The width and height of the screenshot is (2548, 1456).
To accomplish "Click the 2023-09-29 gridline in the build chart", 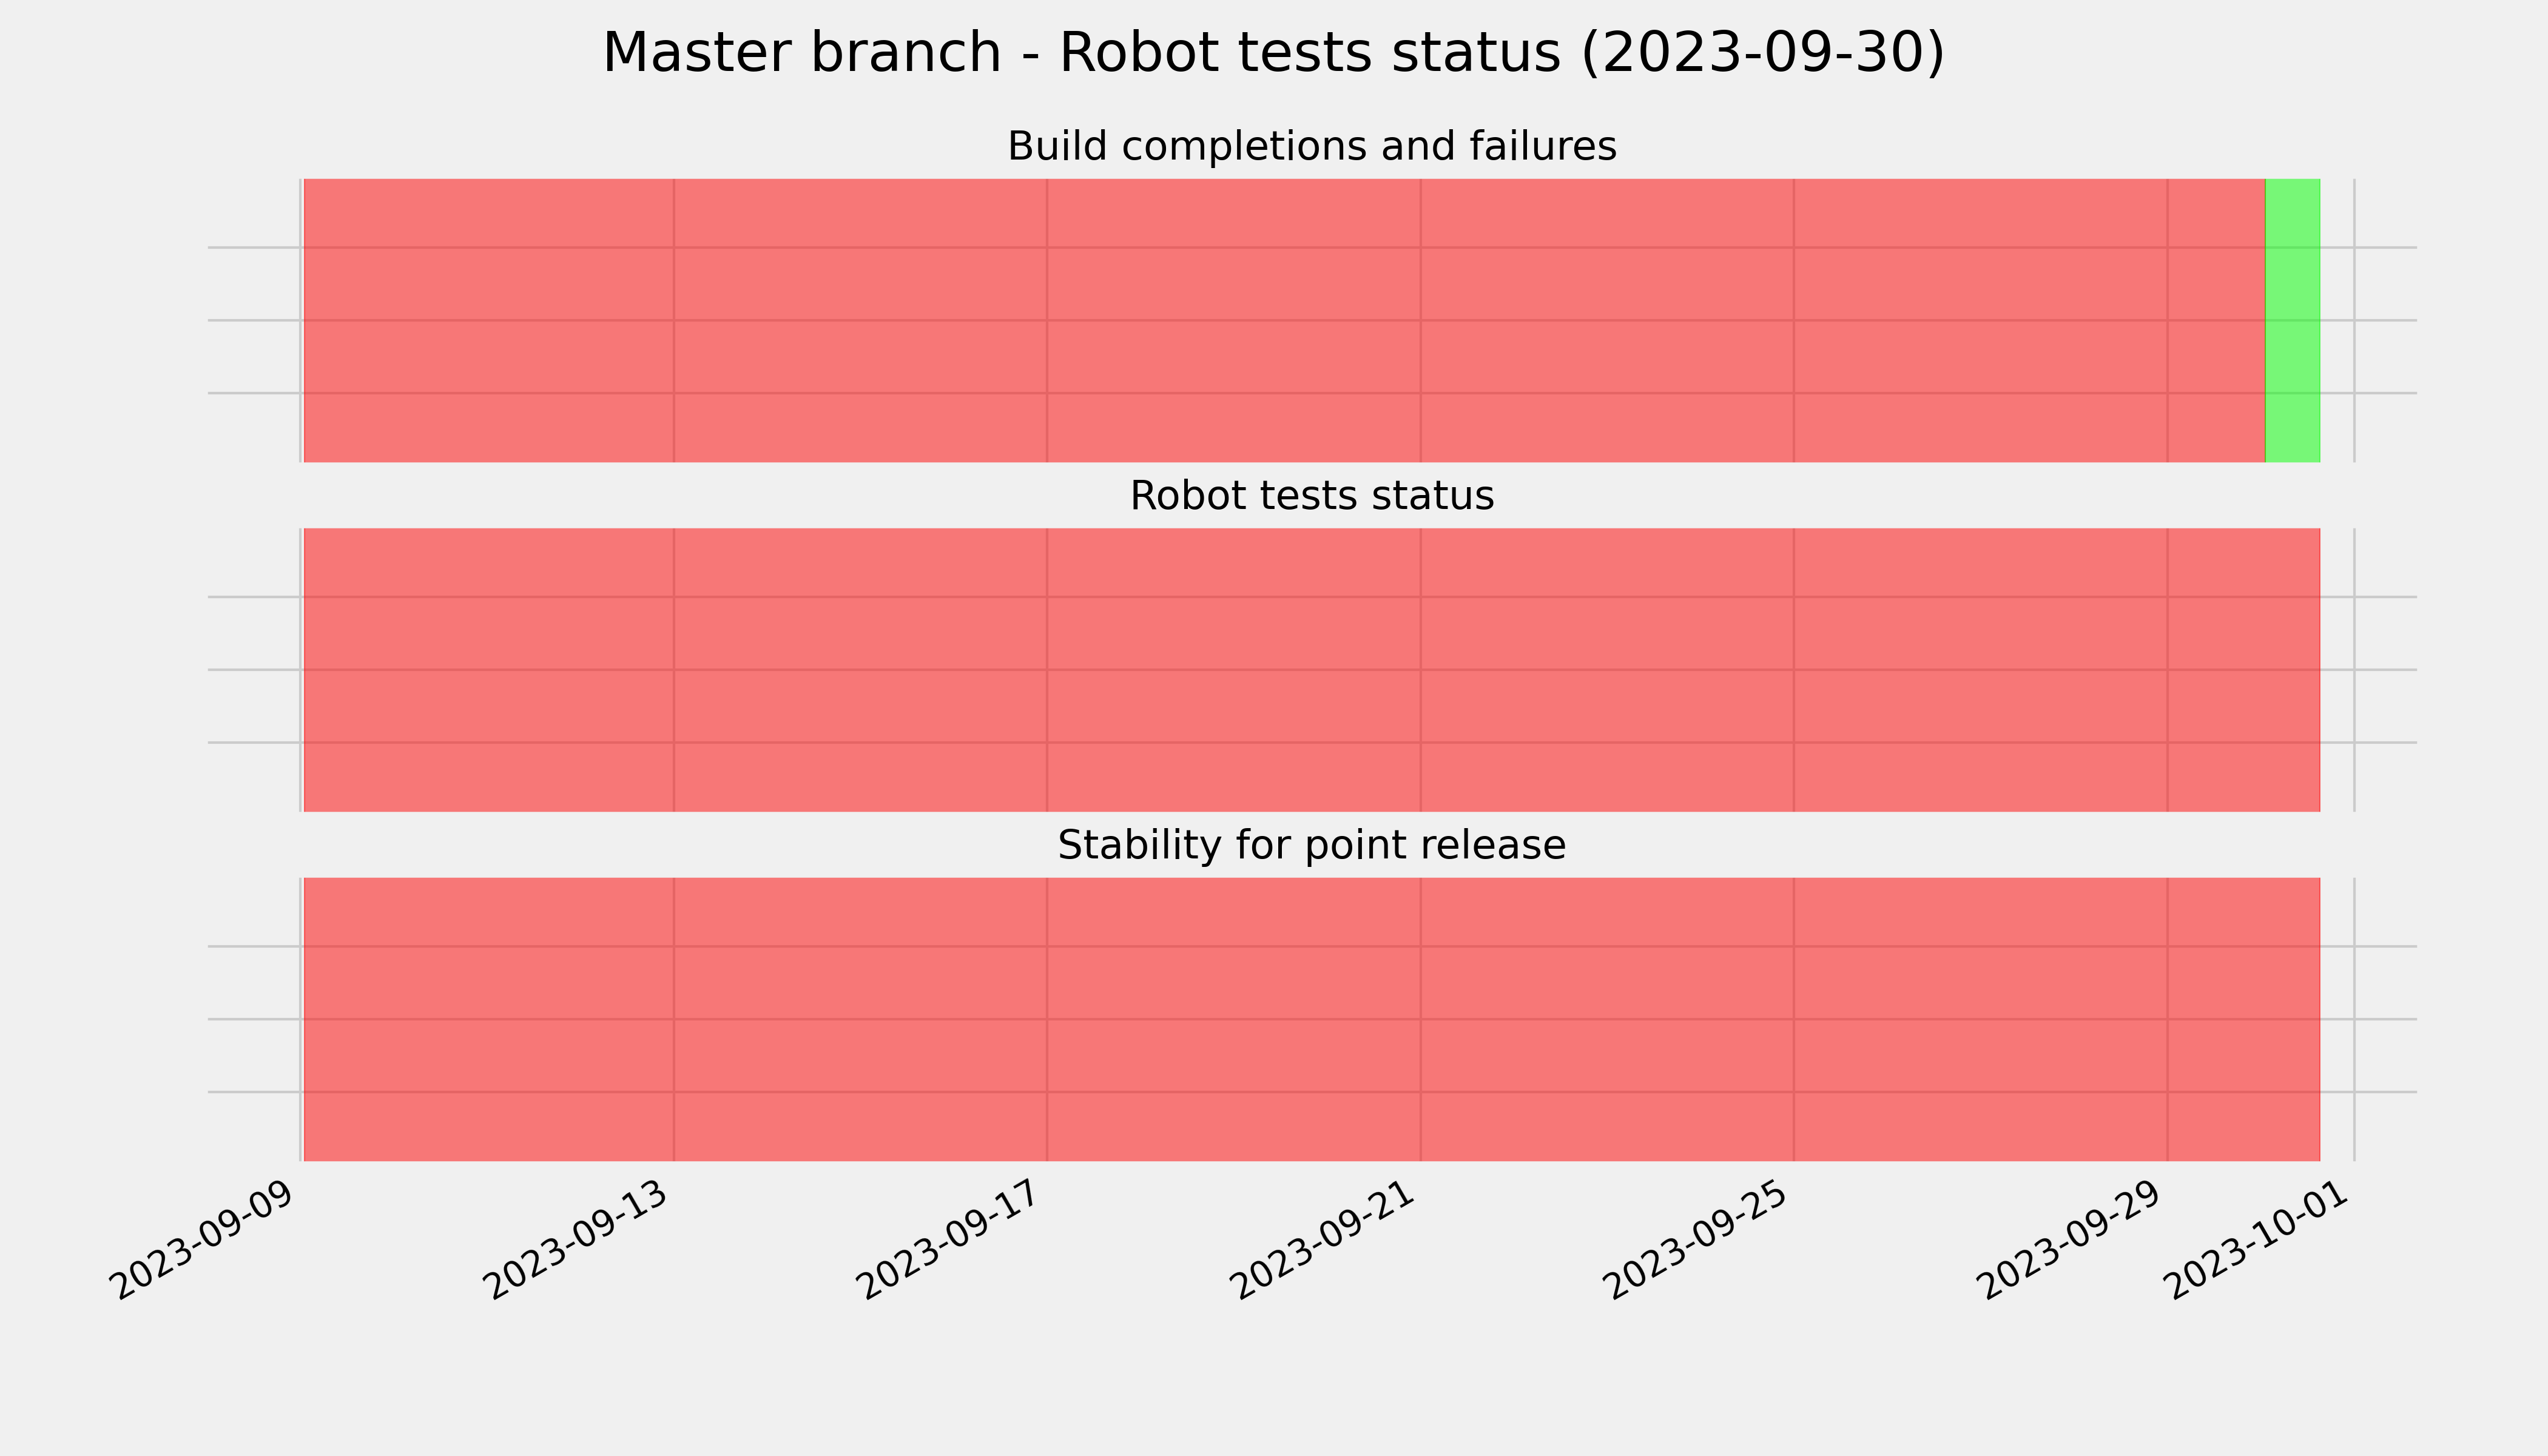I will (2168, 320).
